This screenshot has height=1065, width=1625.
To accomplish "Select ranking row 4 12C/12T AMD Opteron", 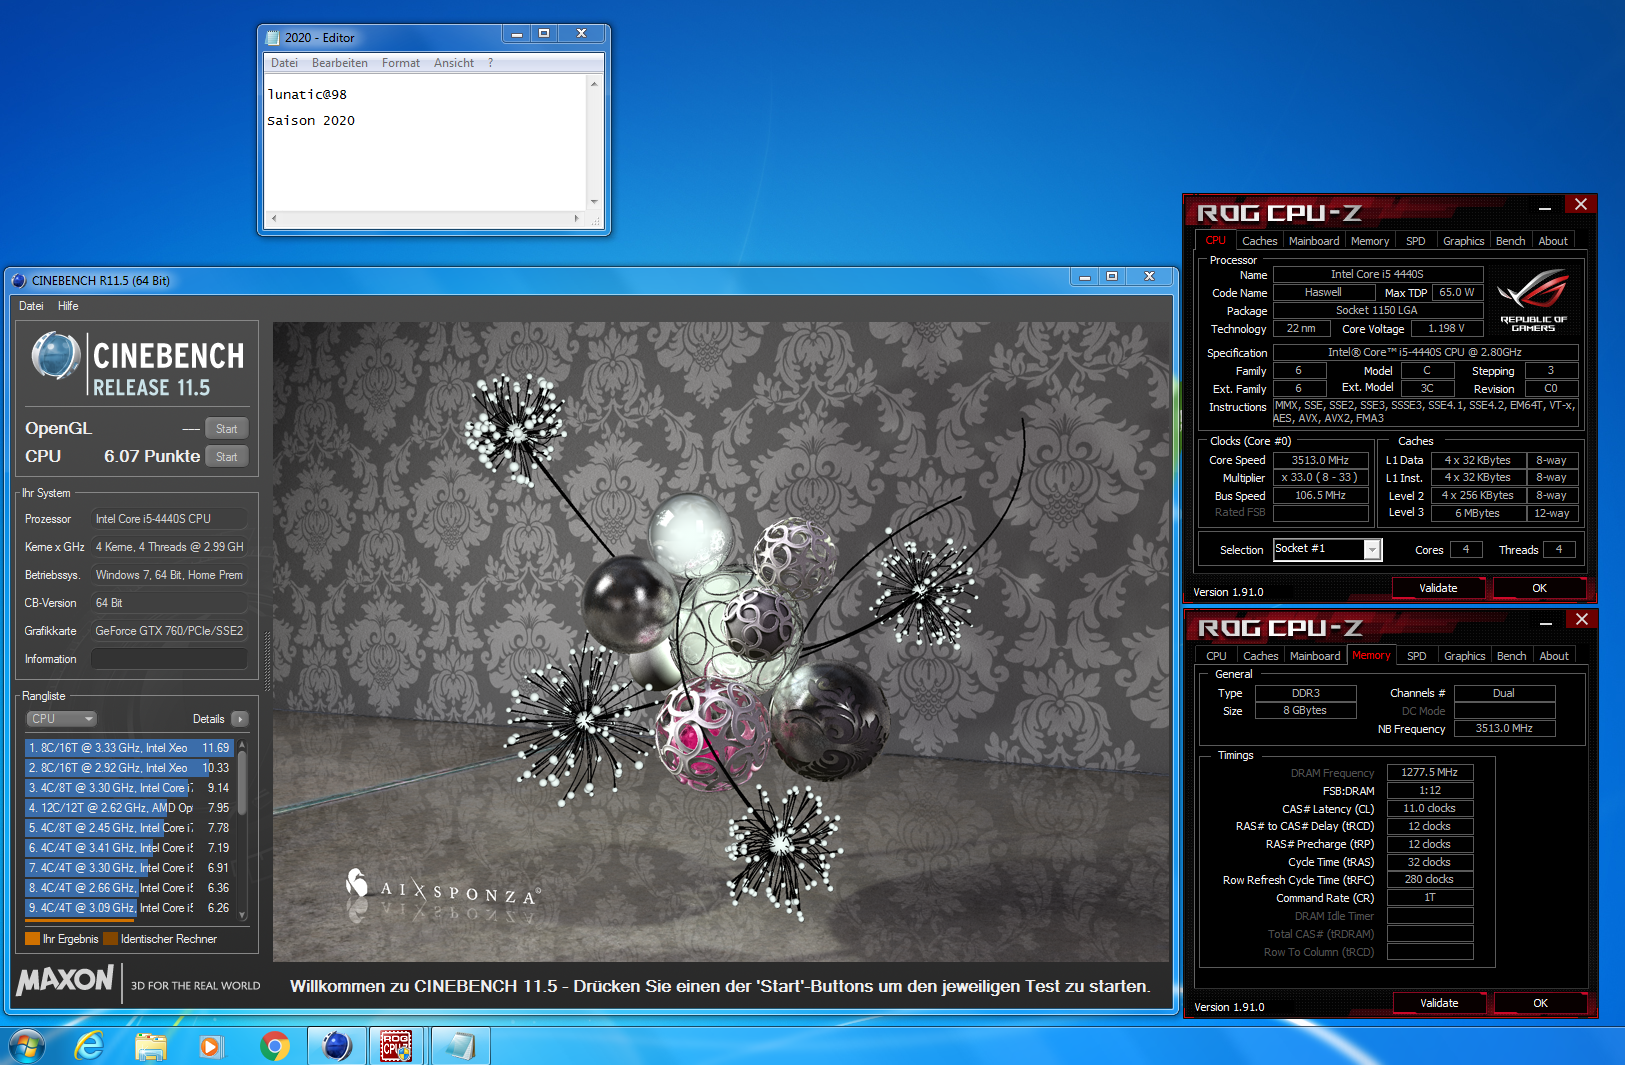I will 129,808.
